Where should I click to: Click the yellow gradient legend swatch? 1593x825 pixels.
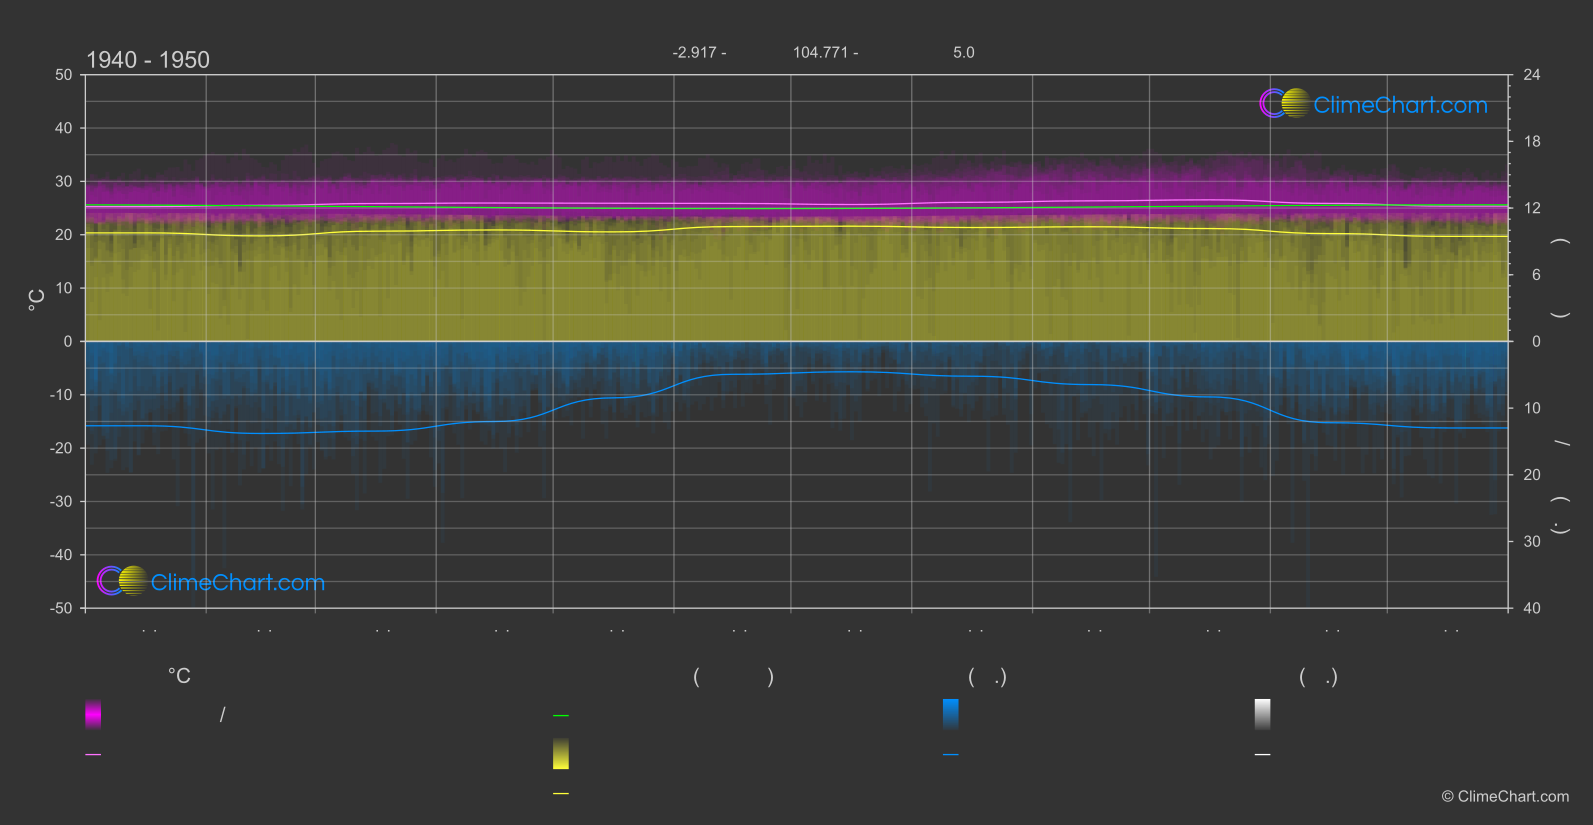pos(561,754)
